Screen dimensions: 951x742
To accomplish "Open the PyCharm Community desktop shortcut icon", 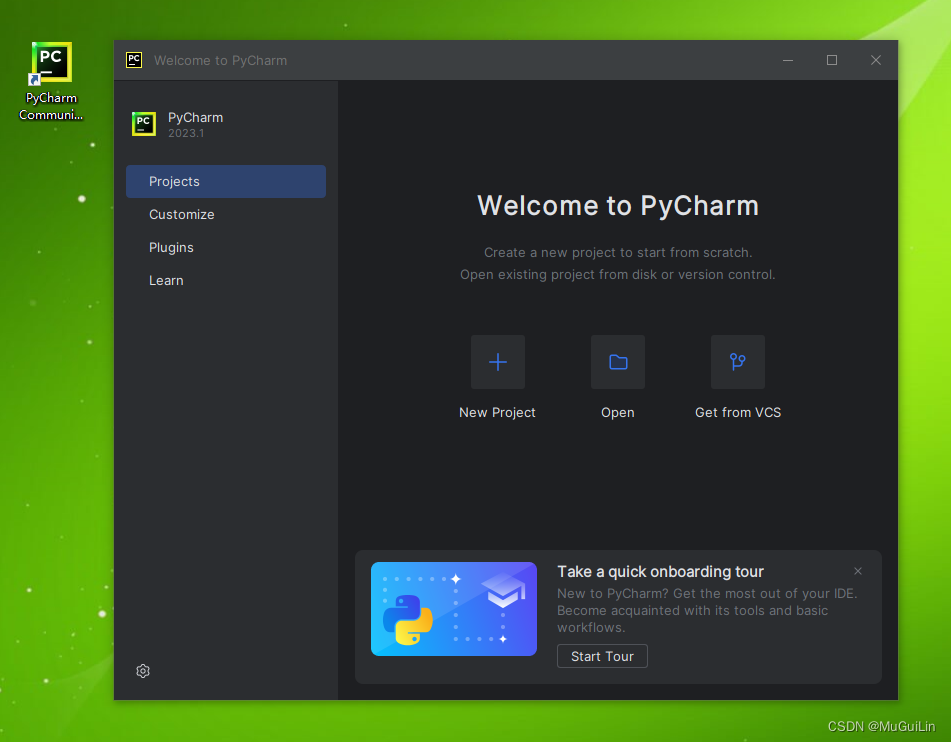I will pyautogui.click(x=51, y=80).
